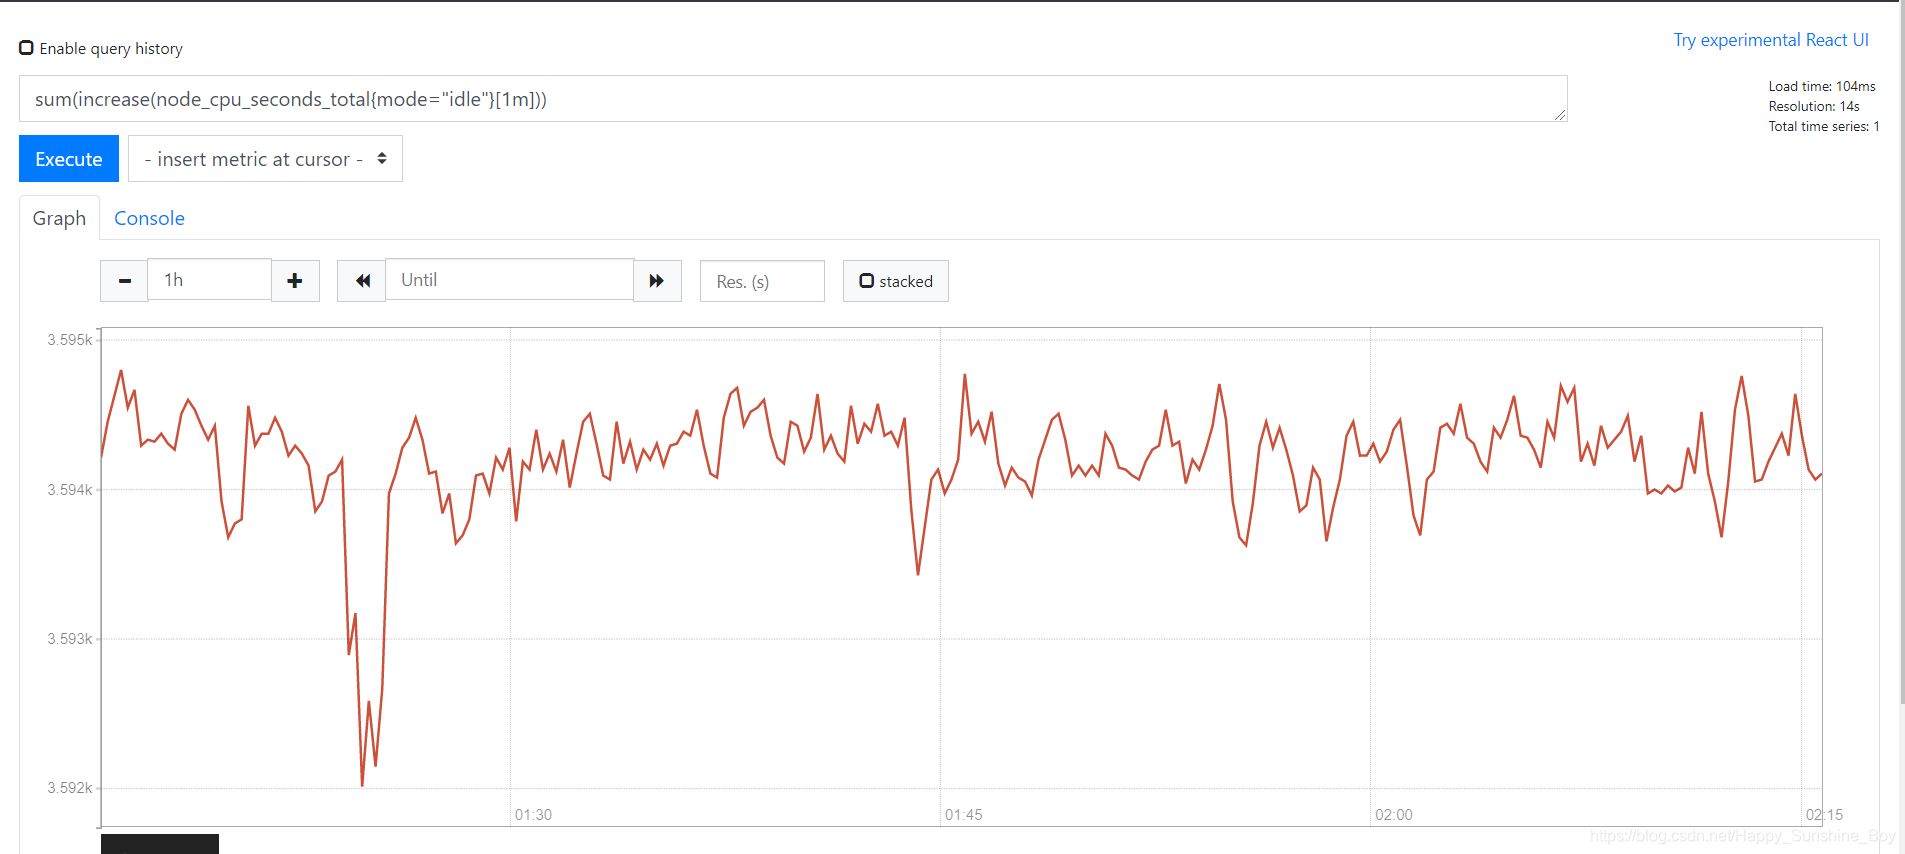Screen dimensions: 1905x854
Task: Step backward in time with rewind icon
Action: coord(362,281)
